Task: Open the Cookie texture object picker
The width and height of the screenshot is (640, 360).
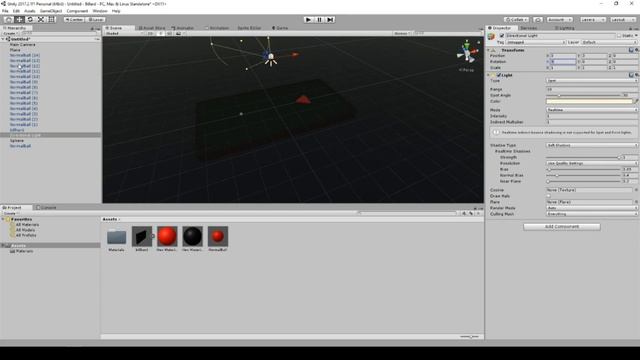Action: (x=636, y=190)
